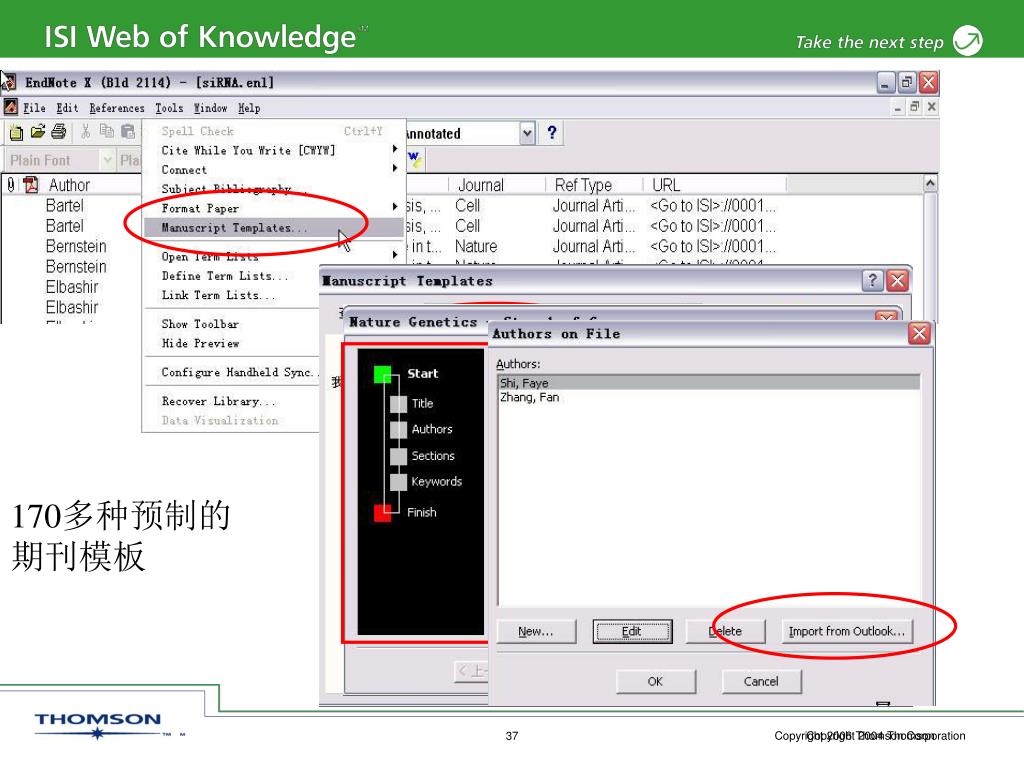Click OK in Authors on File dialog
The height and width of the screenshot is (768, 1024).
656,682
